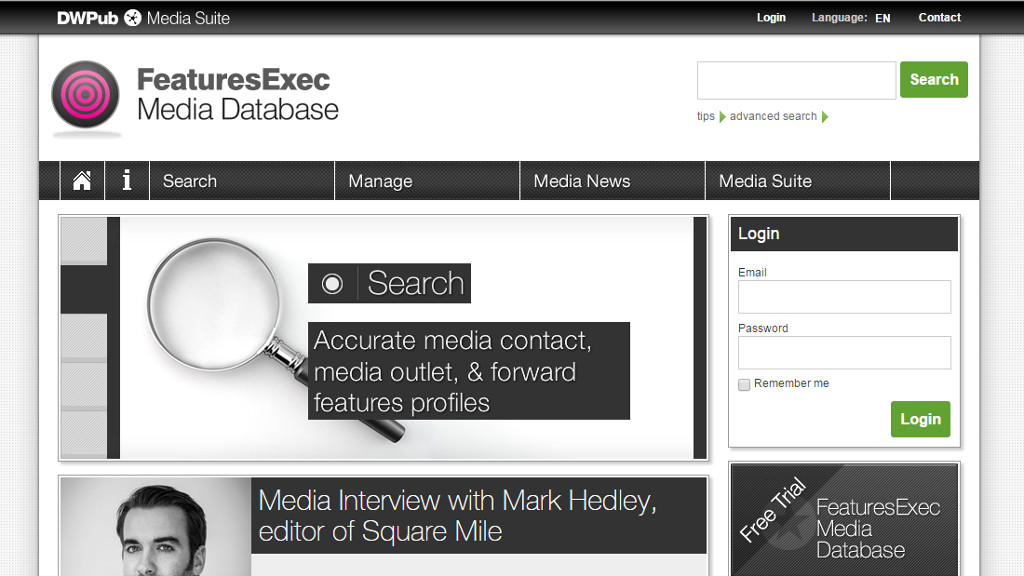Select a carousel slide thumbnail on the left
The width and height of the screenshot is (1024, 576).
coord(83,241)
